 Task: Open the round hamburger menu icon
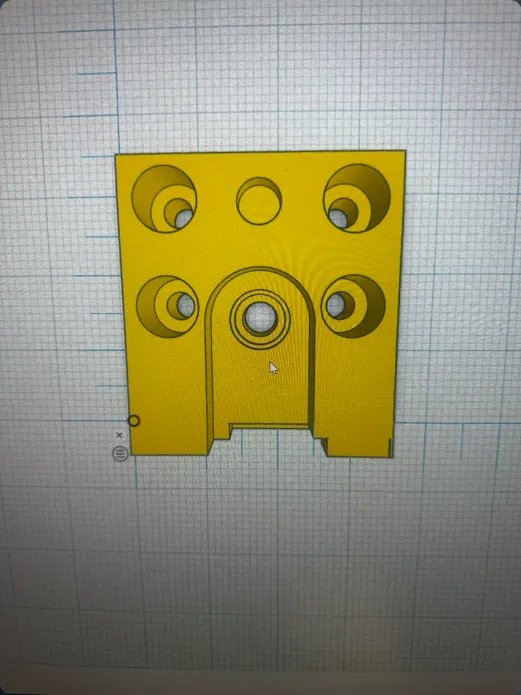point(120,453)
